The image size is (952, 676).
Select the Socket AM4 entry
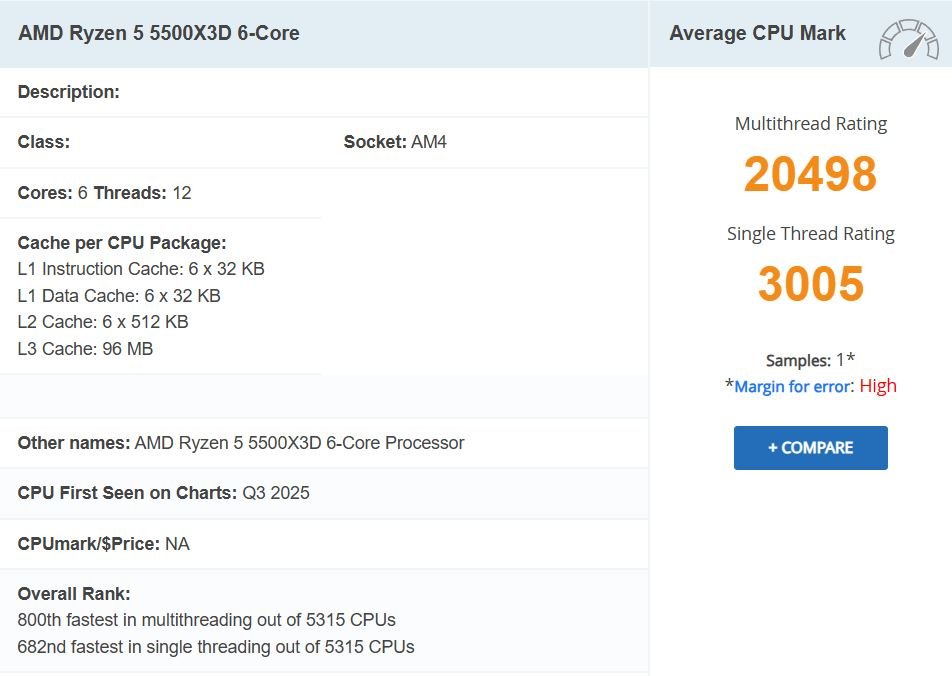click(395, 142)
